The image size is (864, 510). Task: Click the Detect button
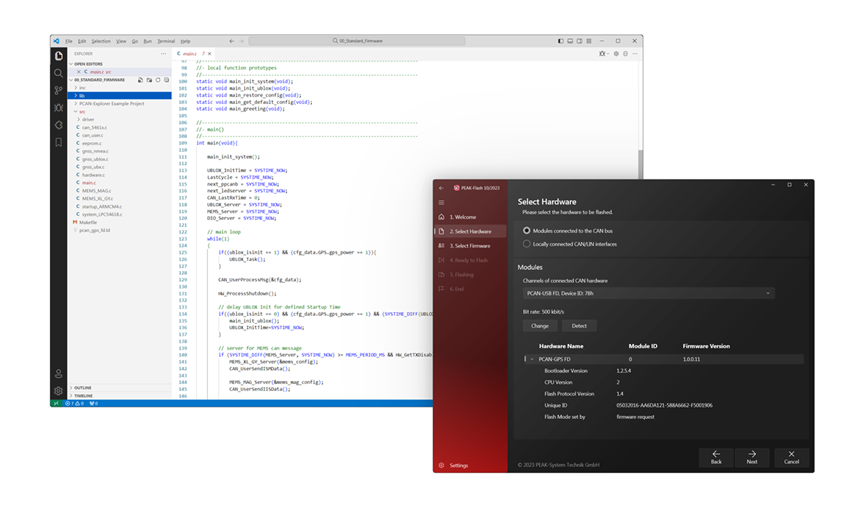(579, 326)
